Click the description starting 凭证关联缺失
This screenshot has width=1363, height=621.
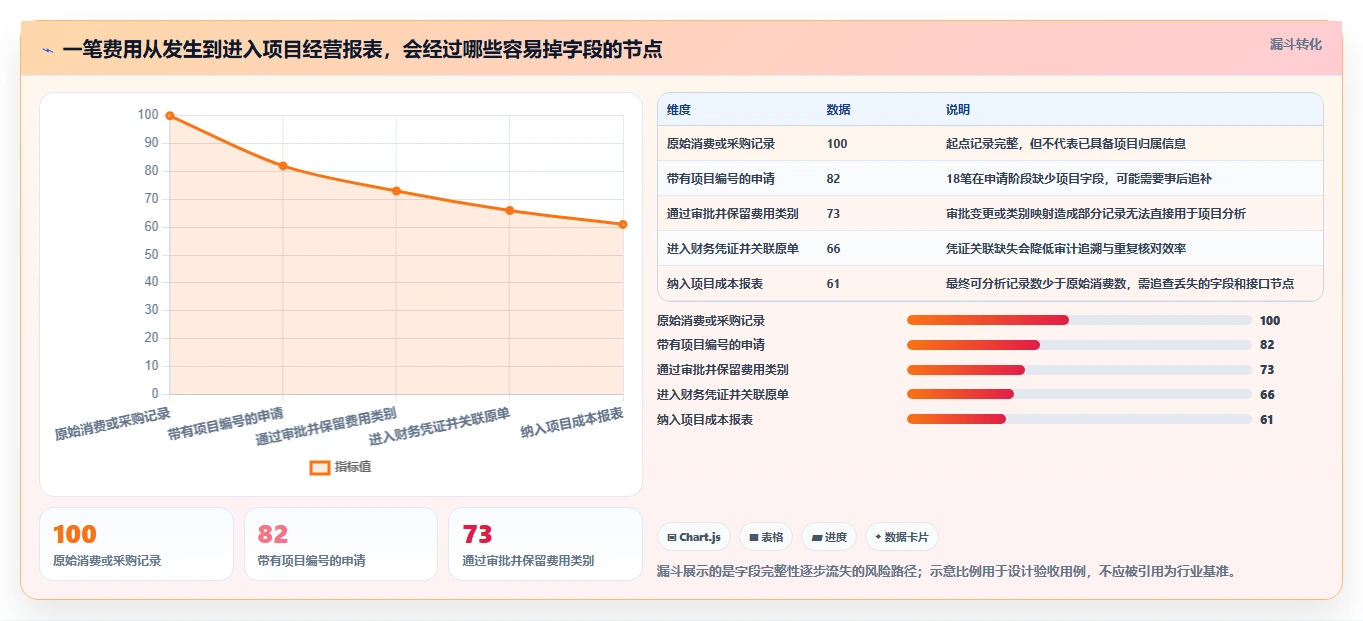1066,248
